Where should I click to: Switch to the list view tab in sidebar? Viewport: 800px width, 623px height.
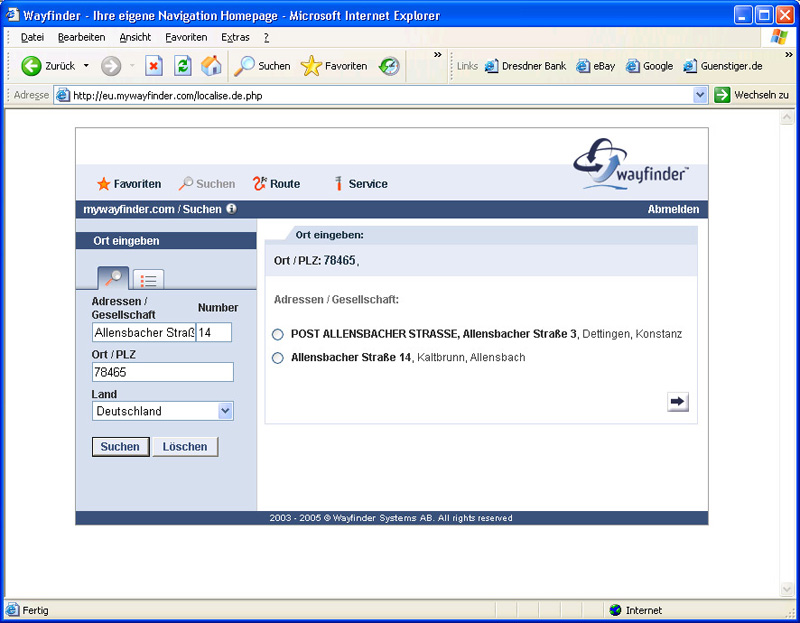[x=148, y=280]
